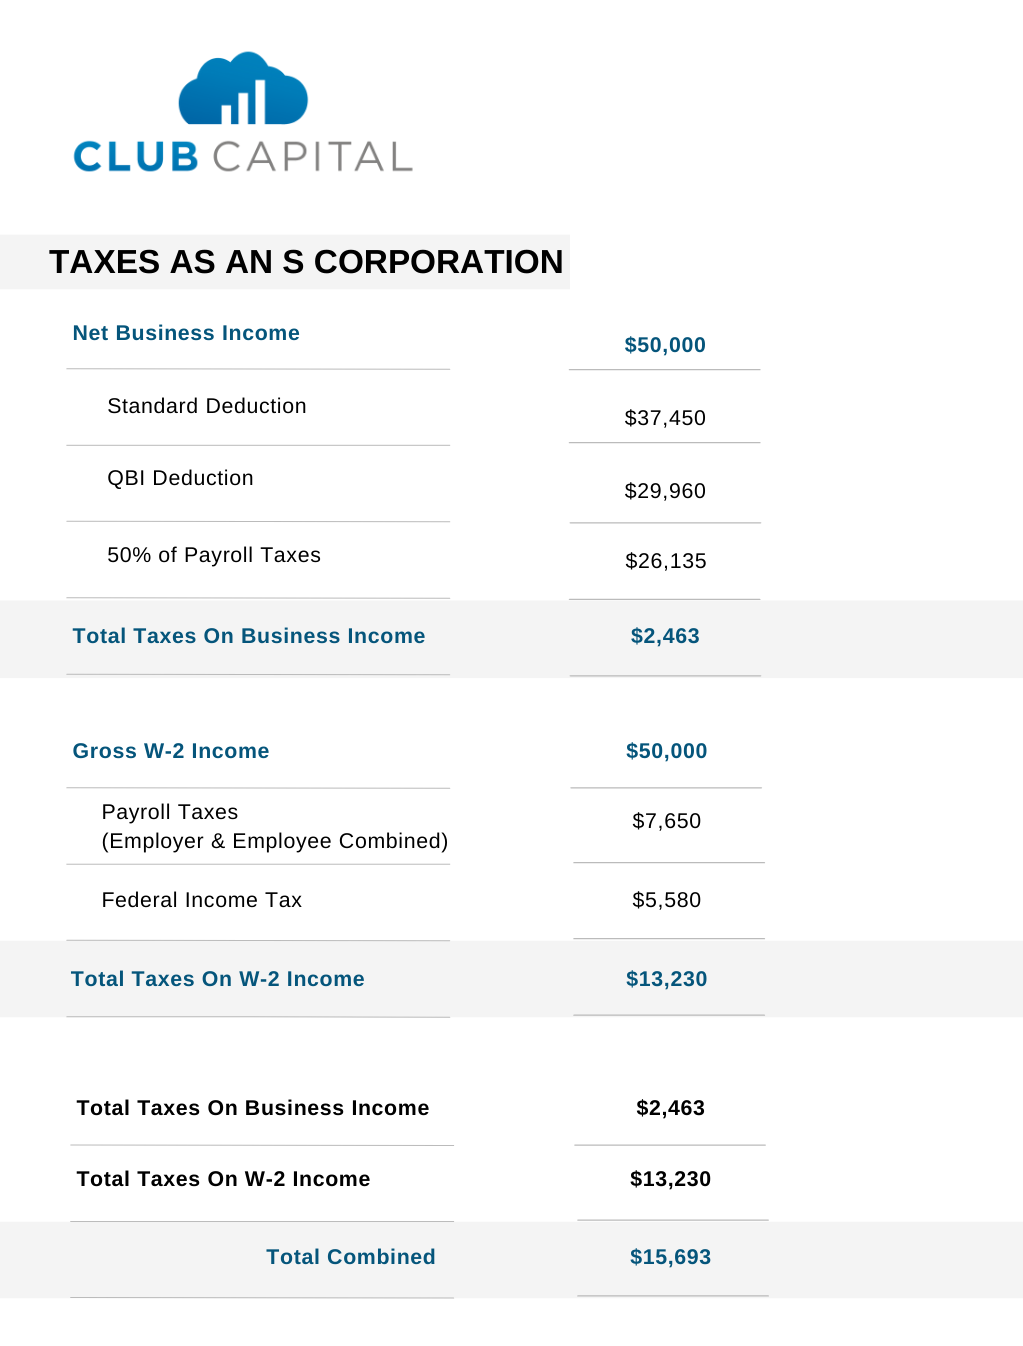Click the Gross W-2 Income heading
Viewport: 1023px width, 1346px height.
171,751
